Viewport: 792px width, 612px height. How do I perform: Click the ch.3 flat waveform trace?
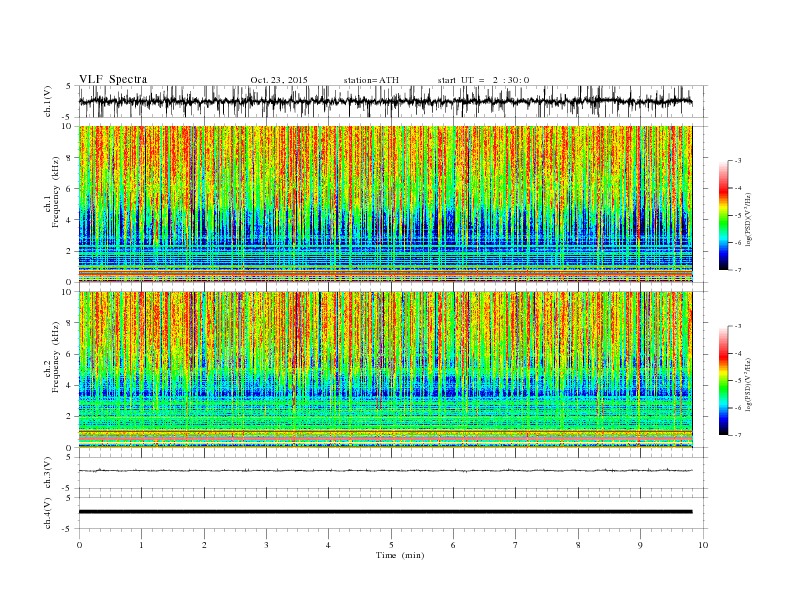click(385, 471)
